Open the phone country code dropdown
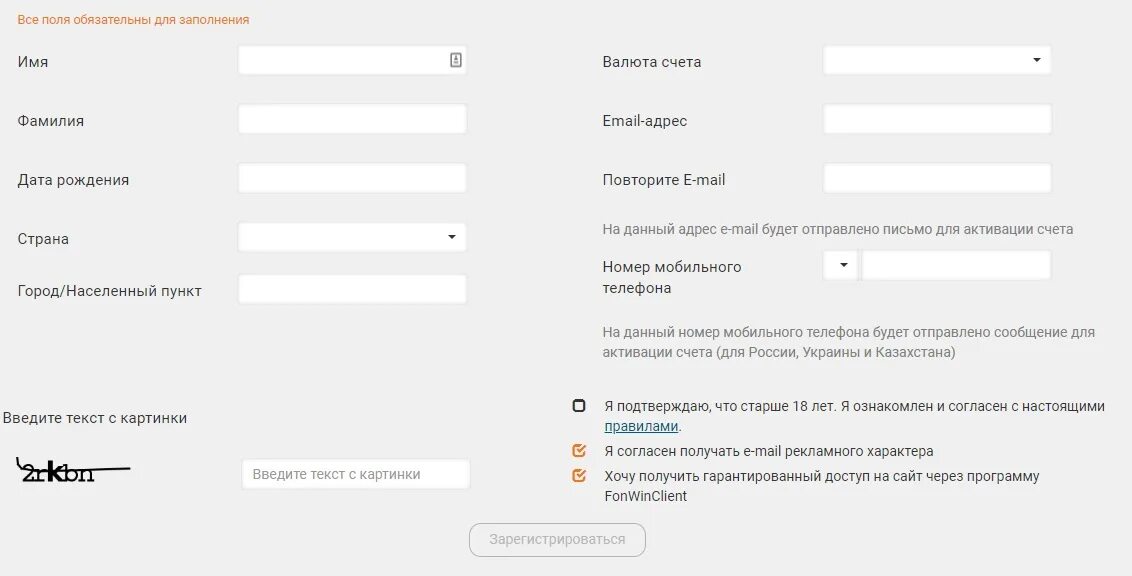Viewport: 1132px width, 576px height. pyautogui.click(x=840, y=266)
